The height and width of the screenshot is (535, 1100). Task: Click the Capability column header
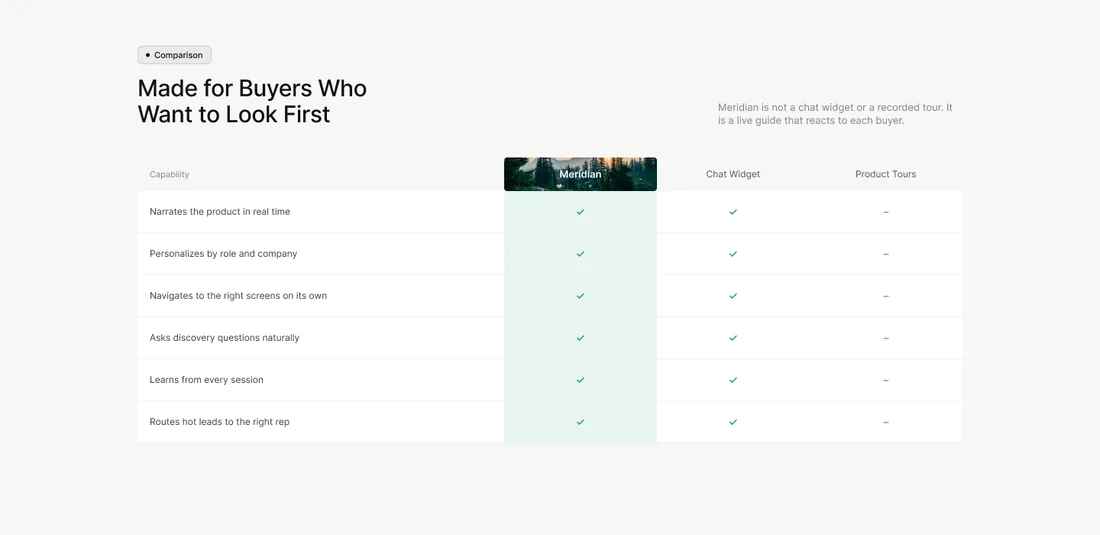(169, 175)
